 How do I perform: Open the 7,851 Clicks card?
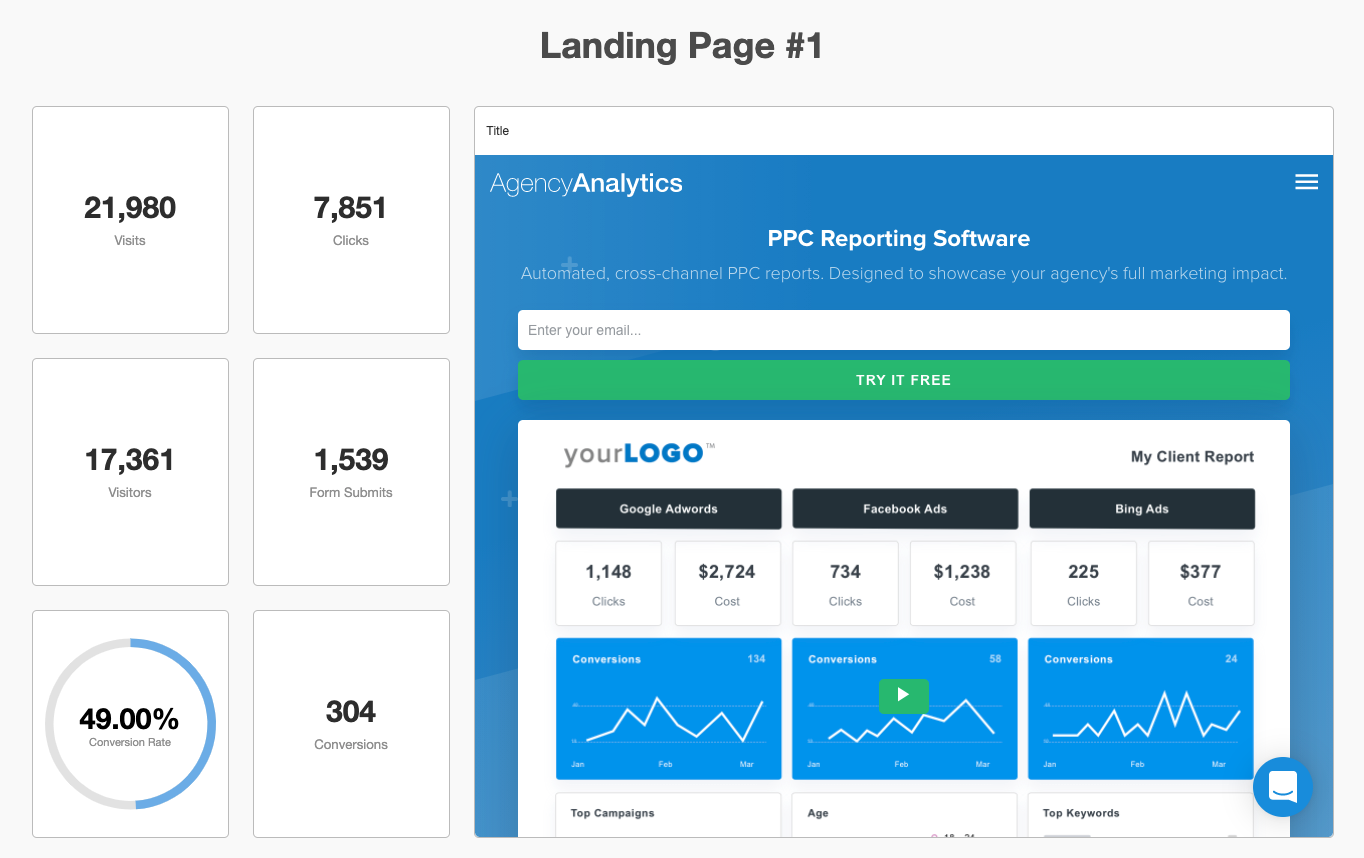[x=351, y=220]
